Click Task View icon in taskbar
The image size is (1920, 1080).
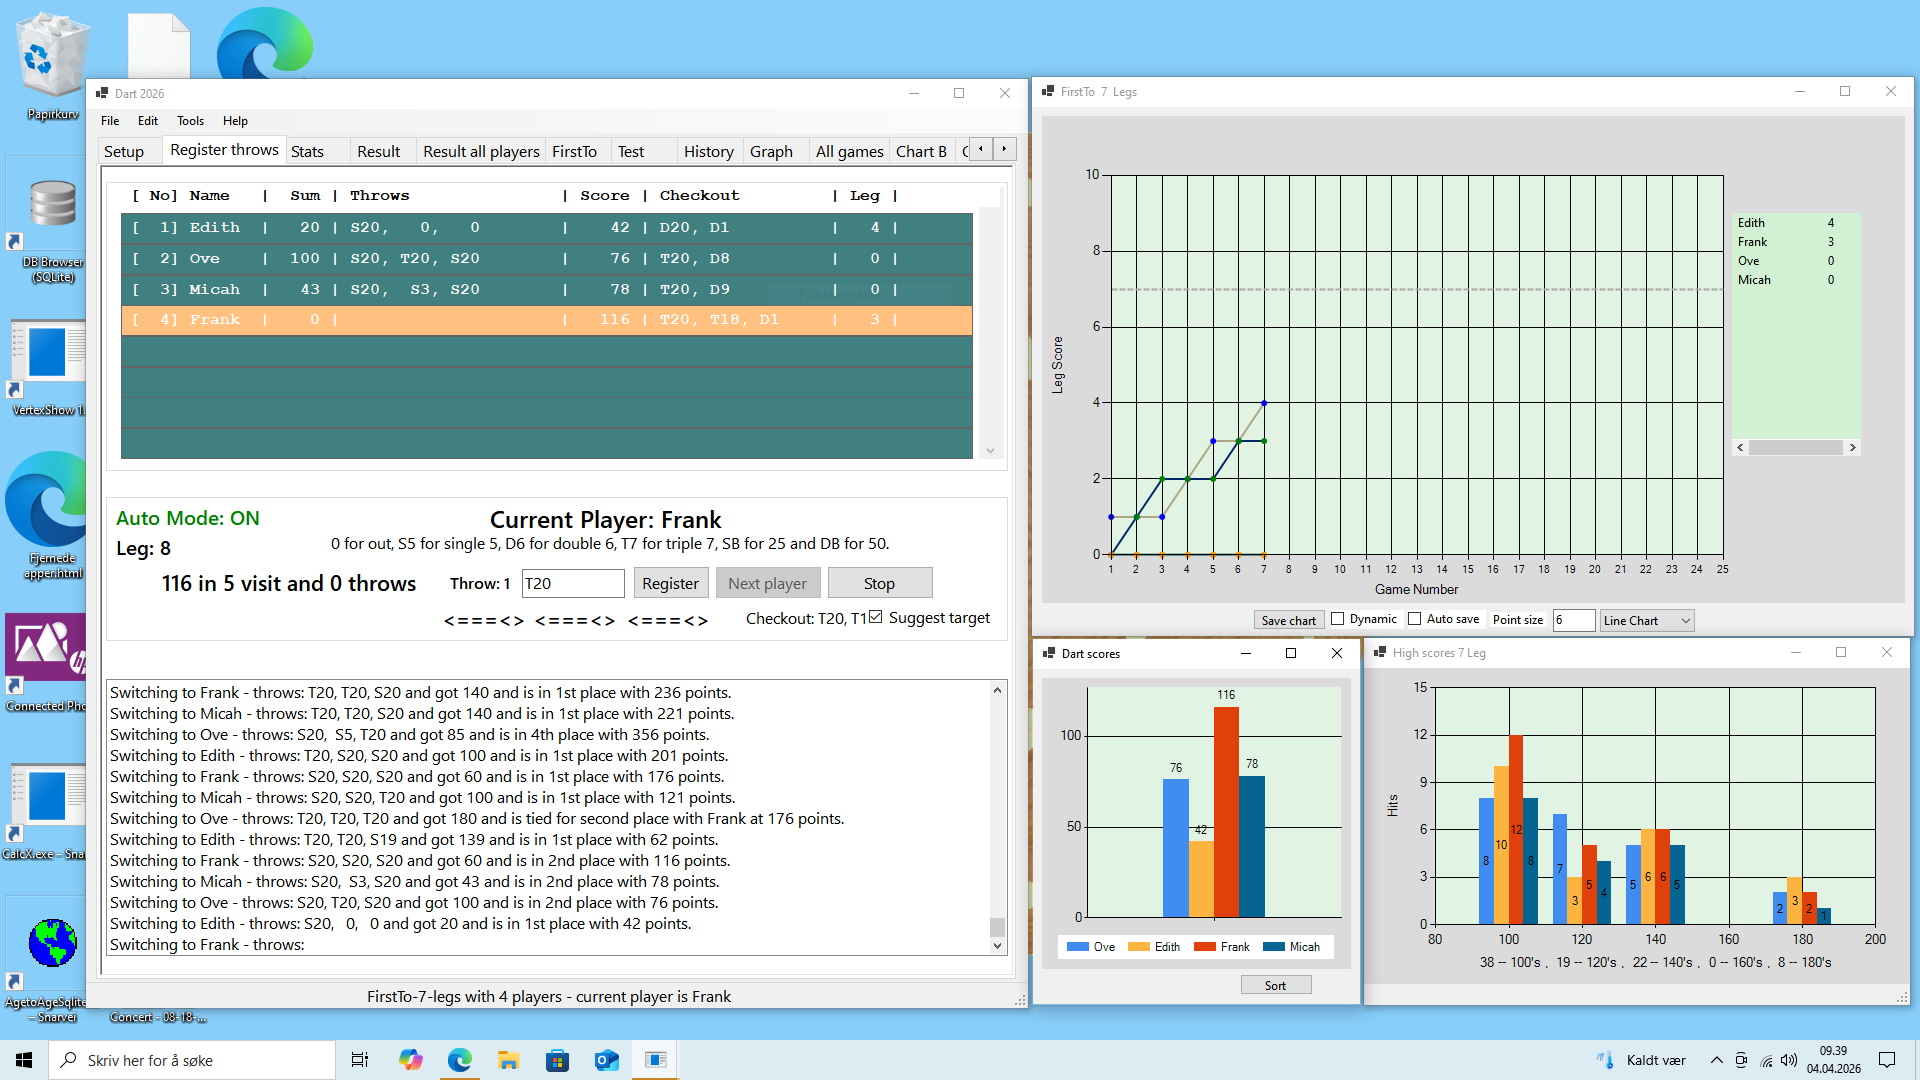click(x=360, y=1060)
